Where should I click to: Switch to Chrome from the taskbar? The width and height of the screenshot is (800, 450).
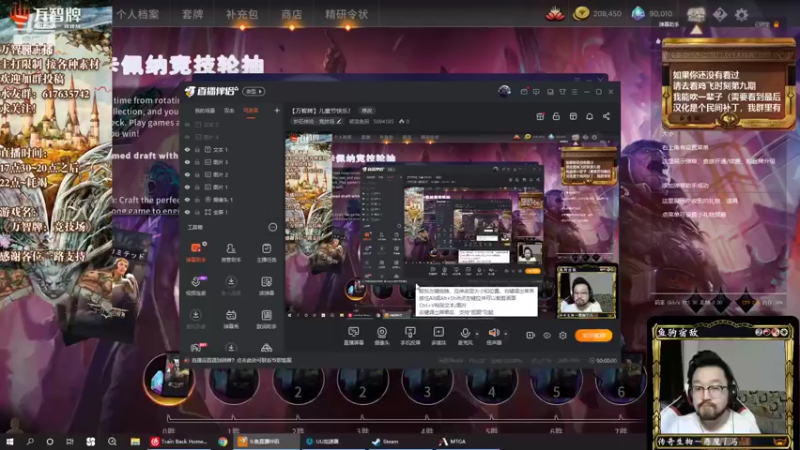pos(223,441)
